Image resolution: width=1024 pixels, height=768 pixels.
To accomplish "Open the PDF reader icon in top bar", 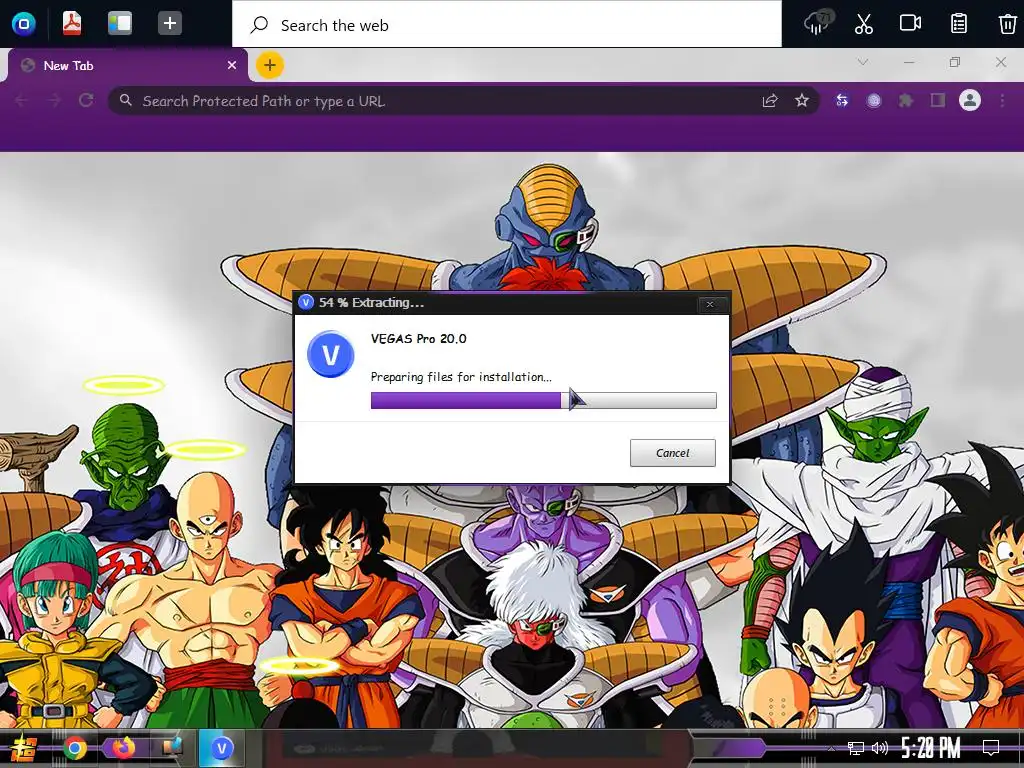I will pos(72,24).
